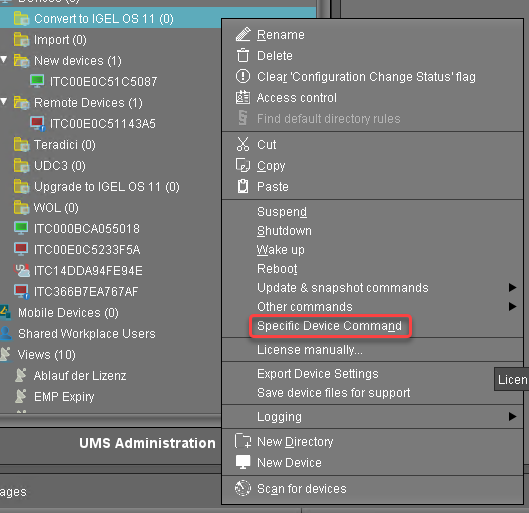Select the Shared Workplace Users node
This screenshot has height=513, width=529.
(87, 334)
